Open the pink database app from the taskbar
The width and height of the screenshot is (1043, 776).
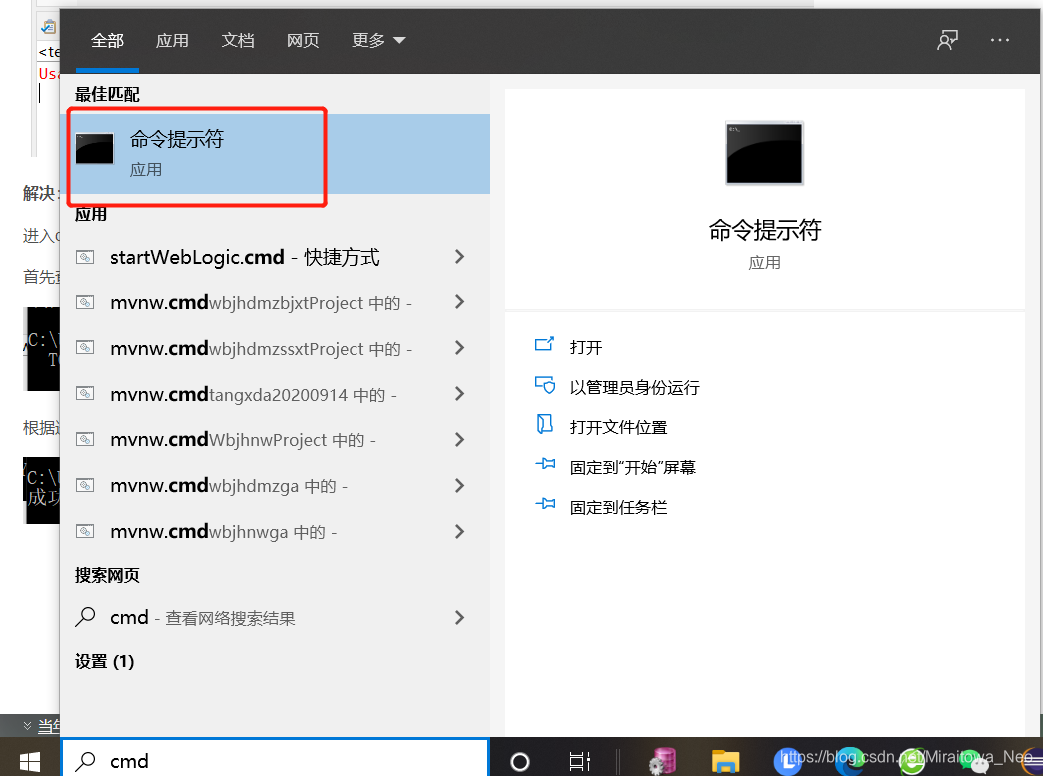tap(661, 761)
